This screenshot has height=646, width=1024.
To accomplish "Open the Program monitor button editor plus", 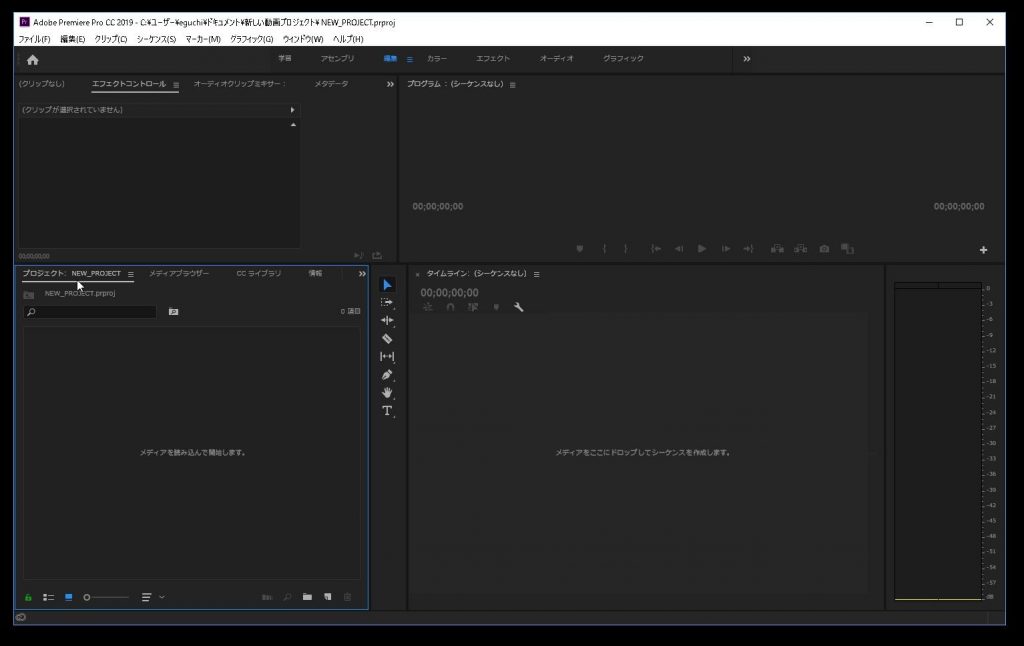I will point(983,250).
